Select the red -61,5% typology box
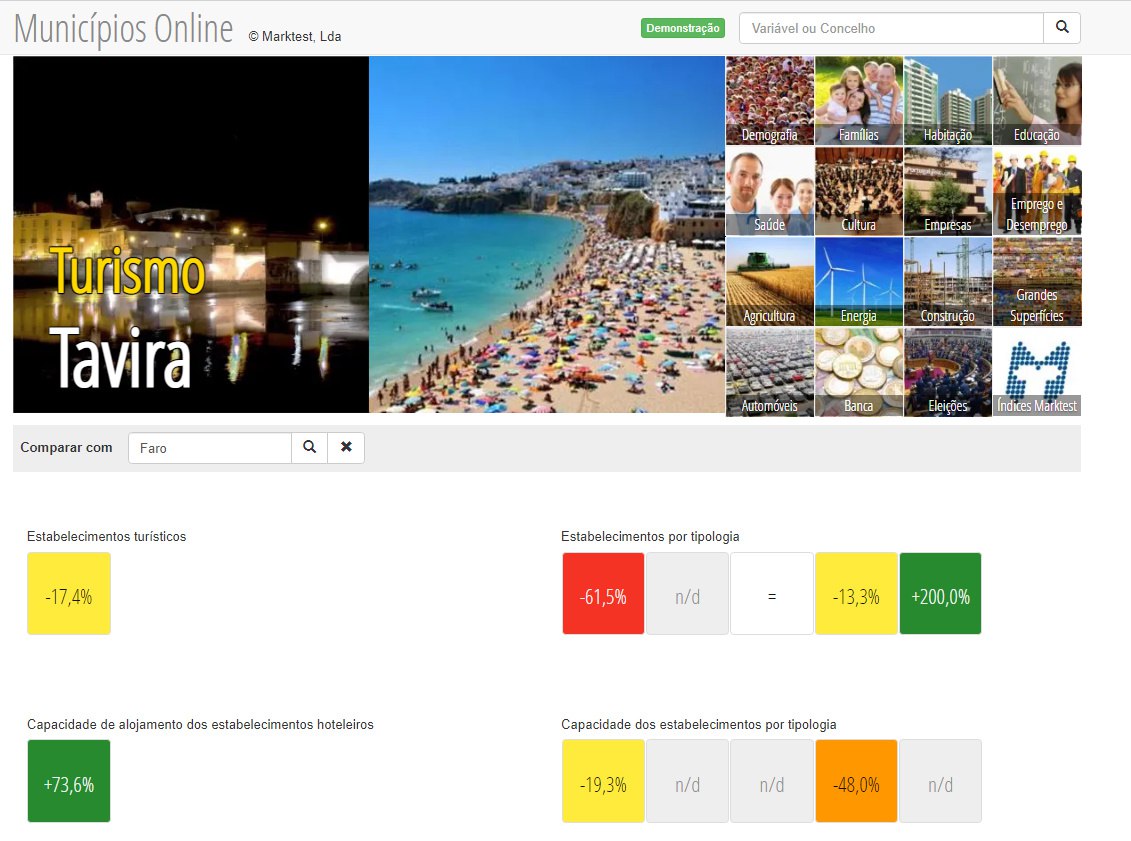 point(603,594)
